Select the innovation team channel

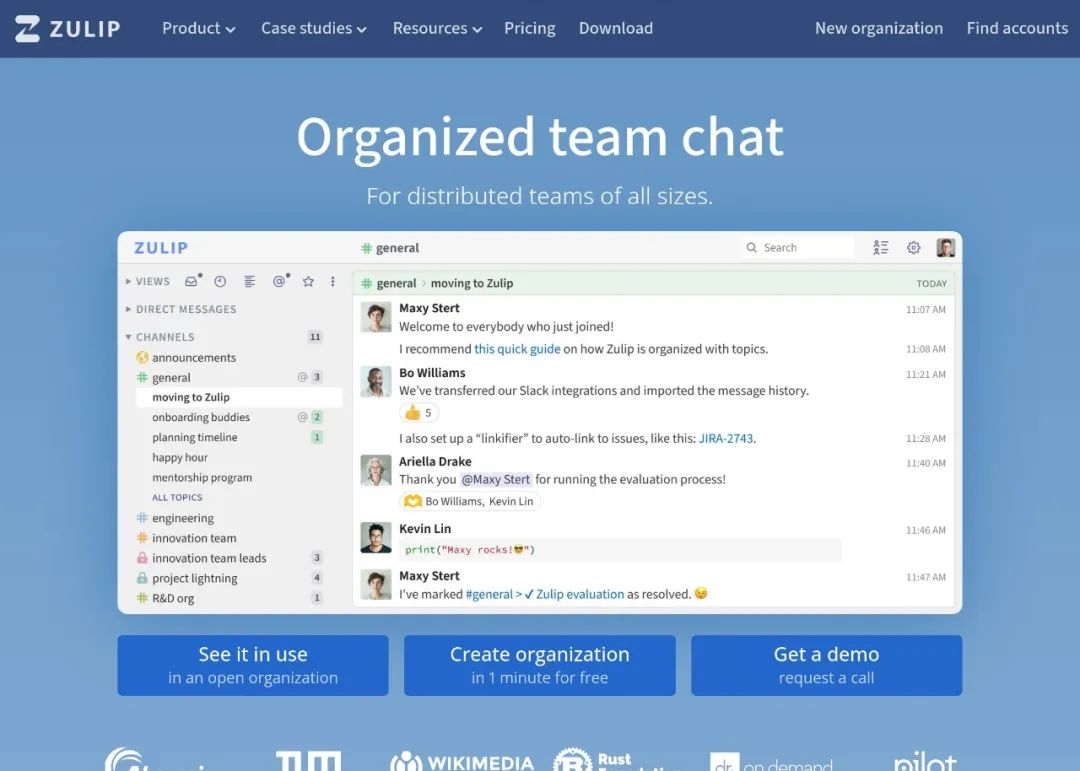(x=194, y=538)
